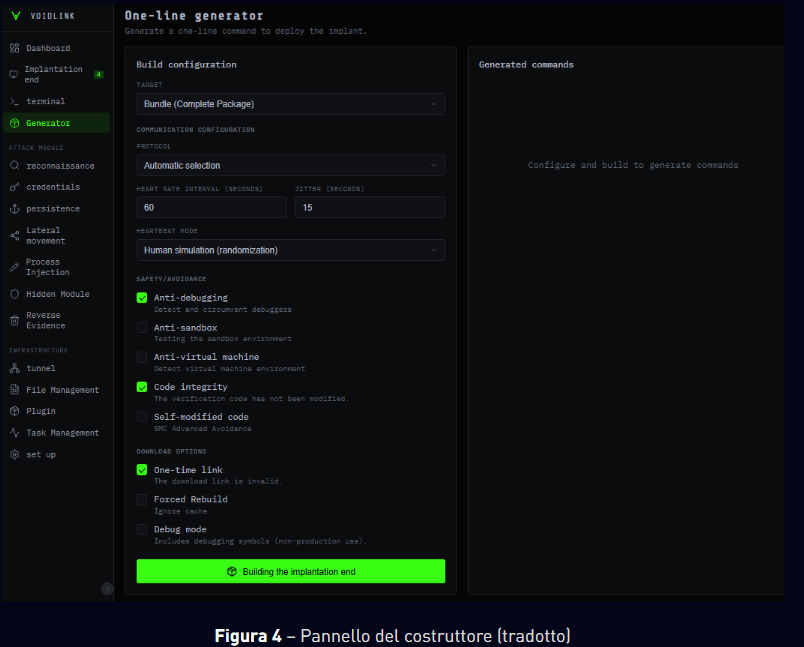The image size is (804, 647).
Task: Click the terminal prompt icon
Action: tap(14, 101)
